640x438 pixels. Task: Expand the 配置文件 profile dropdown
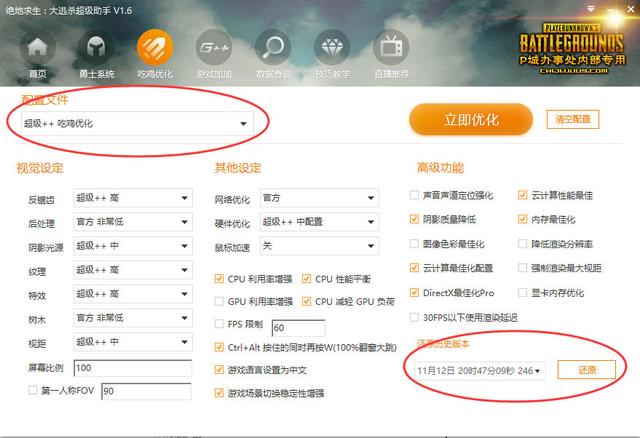click(x=137, y=123)
